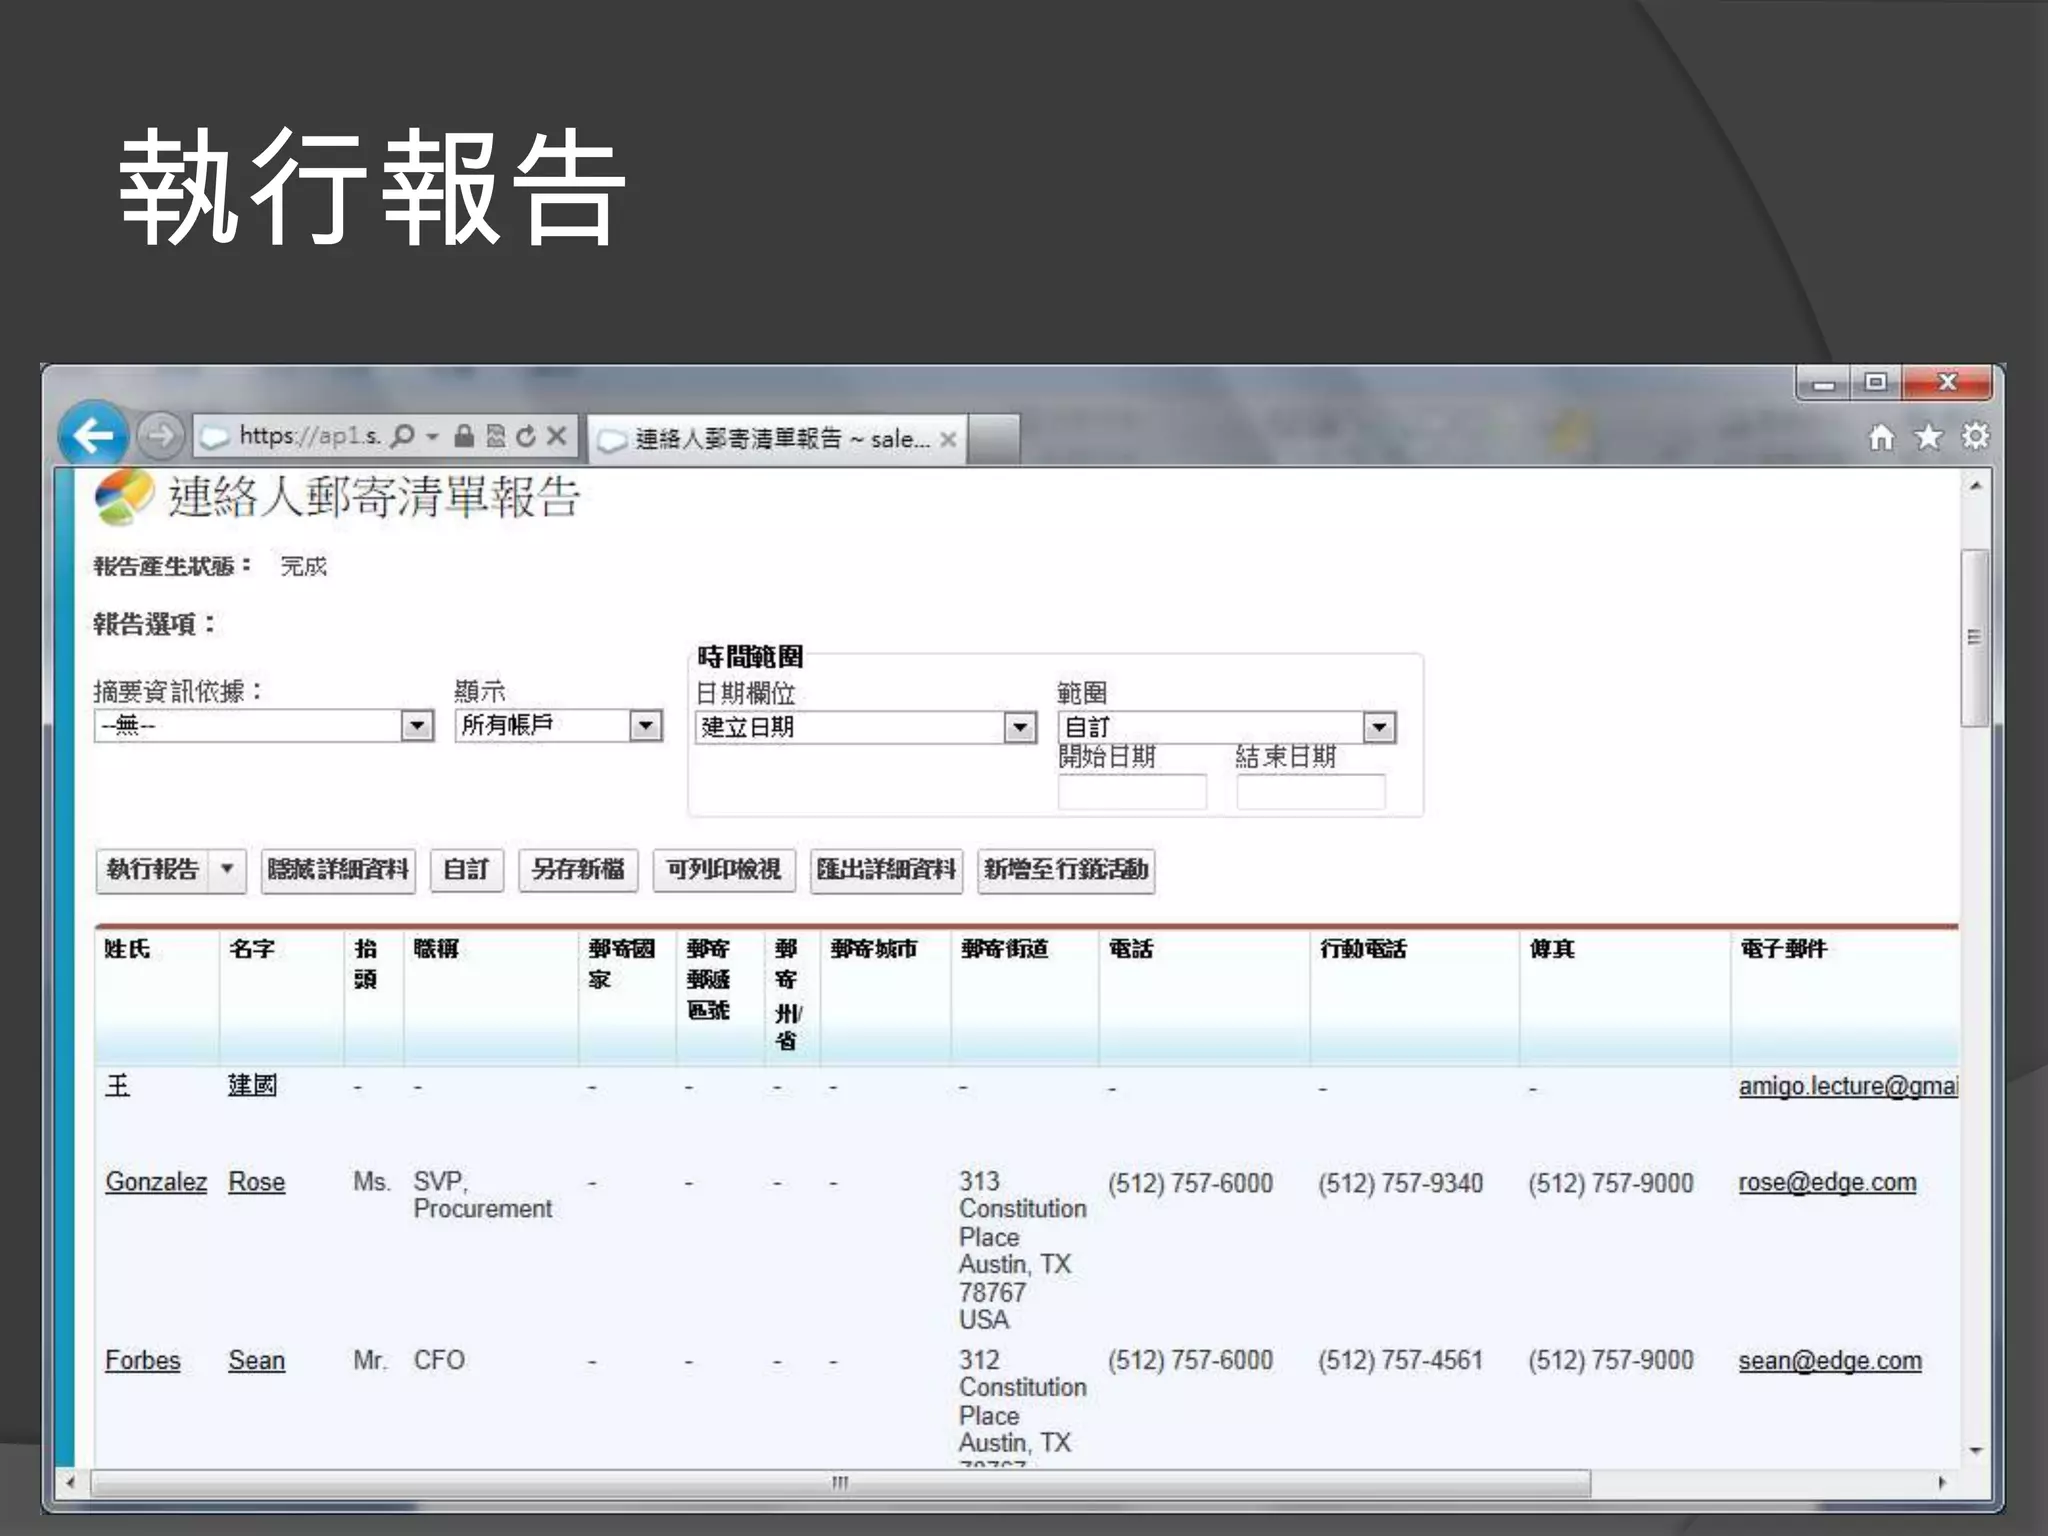
Task: Click the vertical scrollbar down arrow
Action: point(1975,1450)
